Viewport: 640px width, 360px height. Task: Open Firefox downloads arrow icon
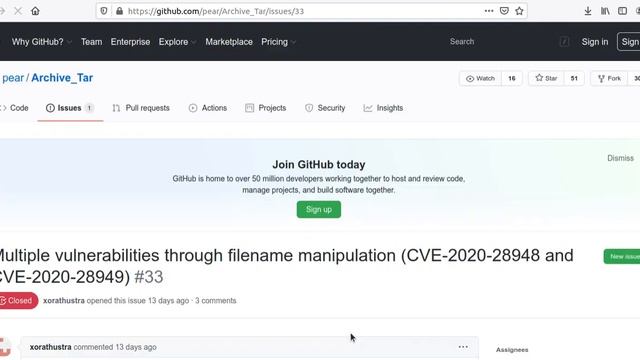point(588,11)
